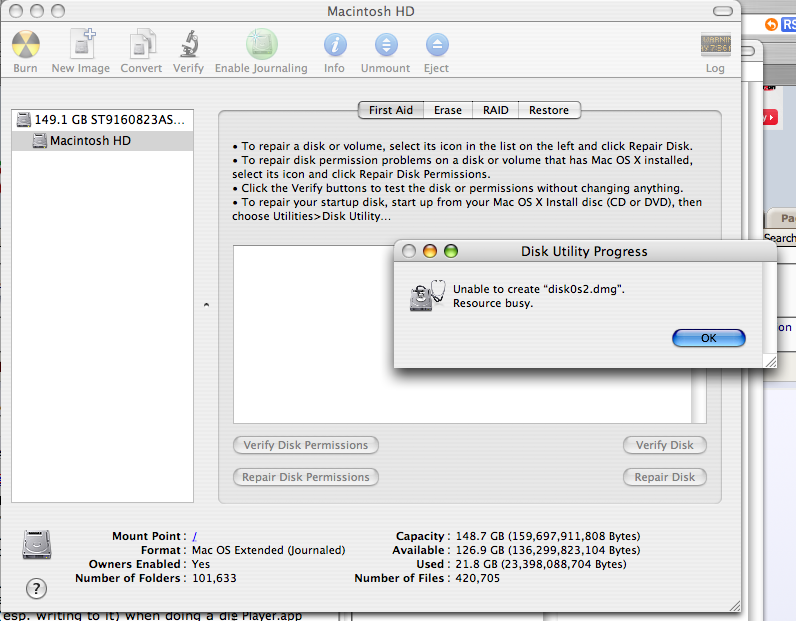Open the Restore tab
The height and width of the screenshot is (621, 796).
click(549, 110)
